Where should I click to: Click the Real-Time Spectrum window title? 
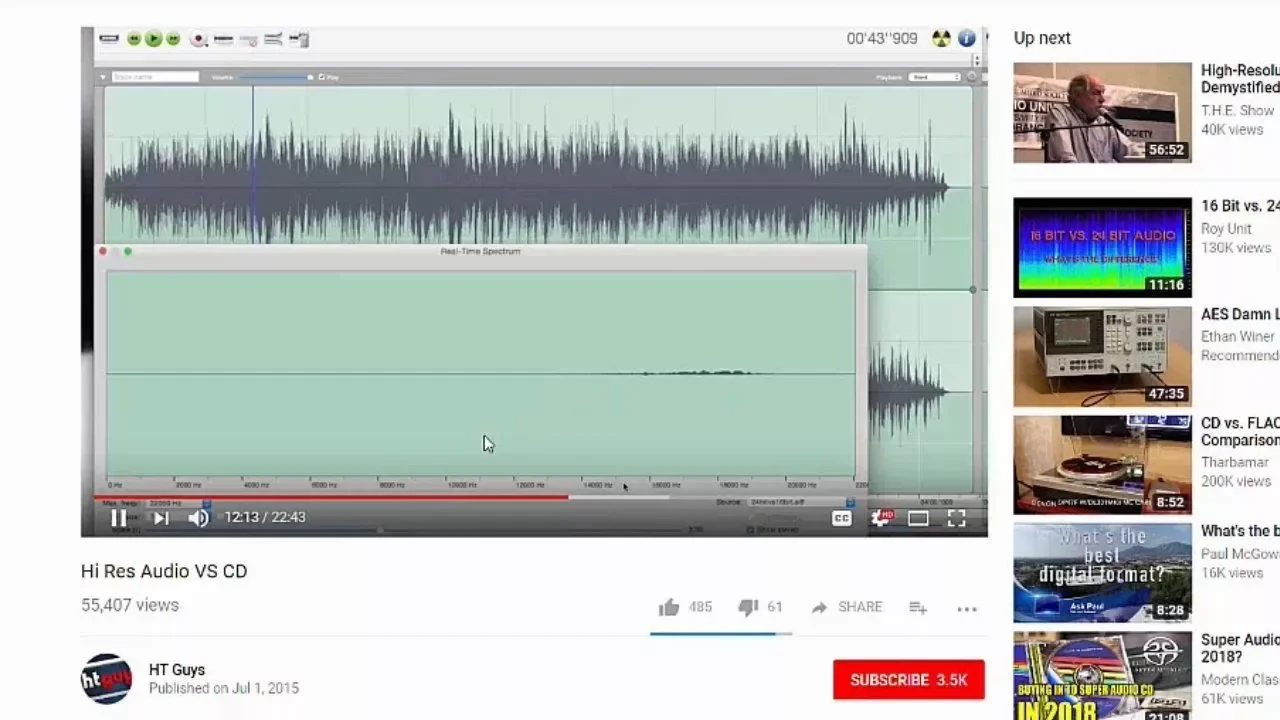coord(480,251)
